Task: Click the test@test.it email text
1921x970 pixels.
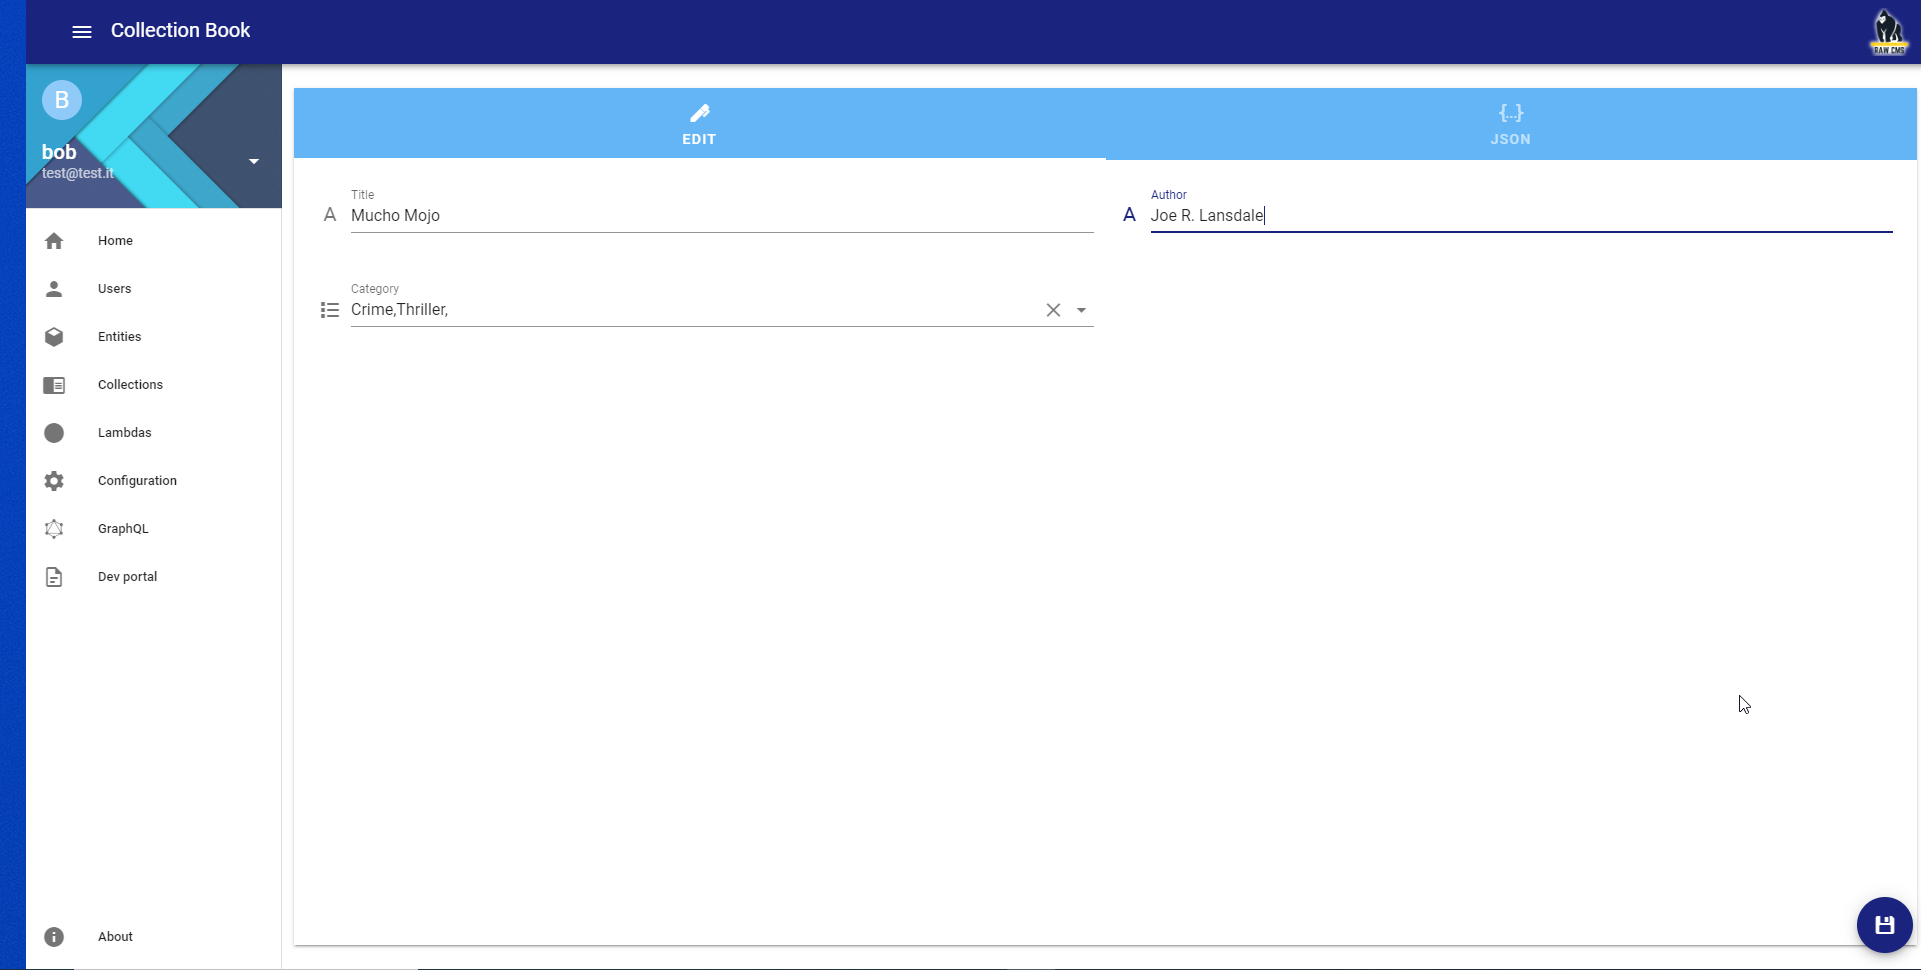Action: click(78, 173)
